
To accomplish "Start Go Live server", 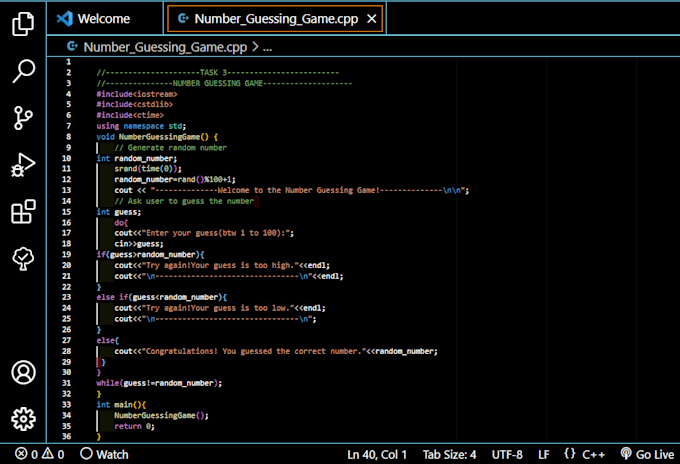I will click(x=647, y=454).
